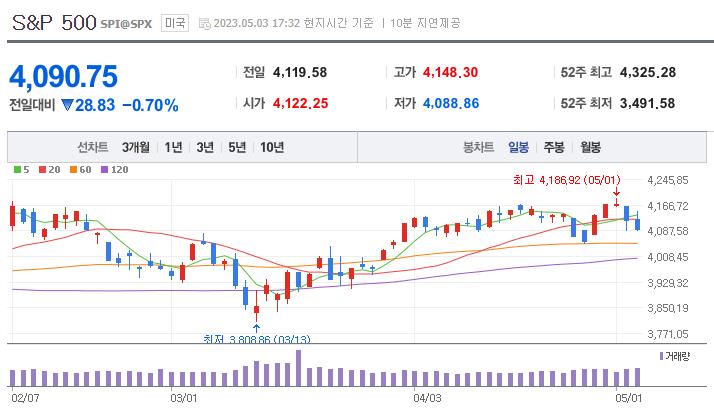Click the 4,245.85 price axis label

tap(668, 180)
